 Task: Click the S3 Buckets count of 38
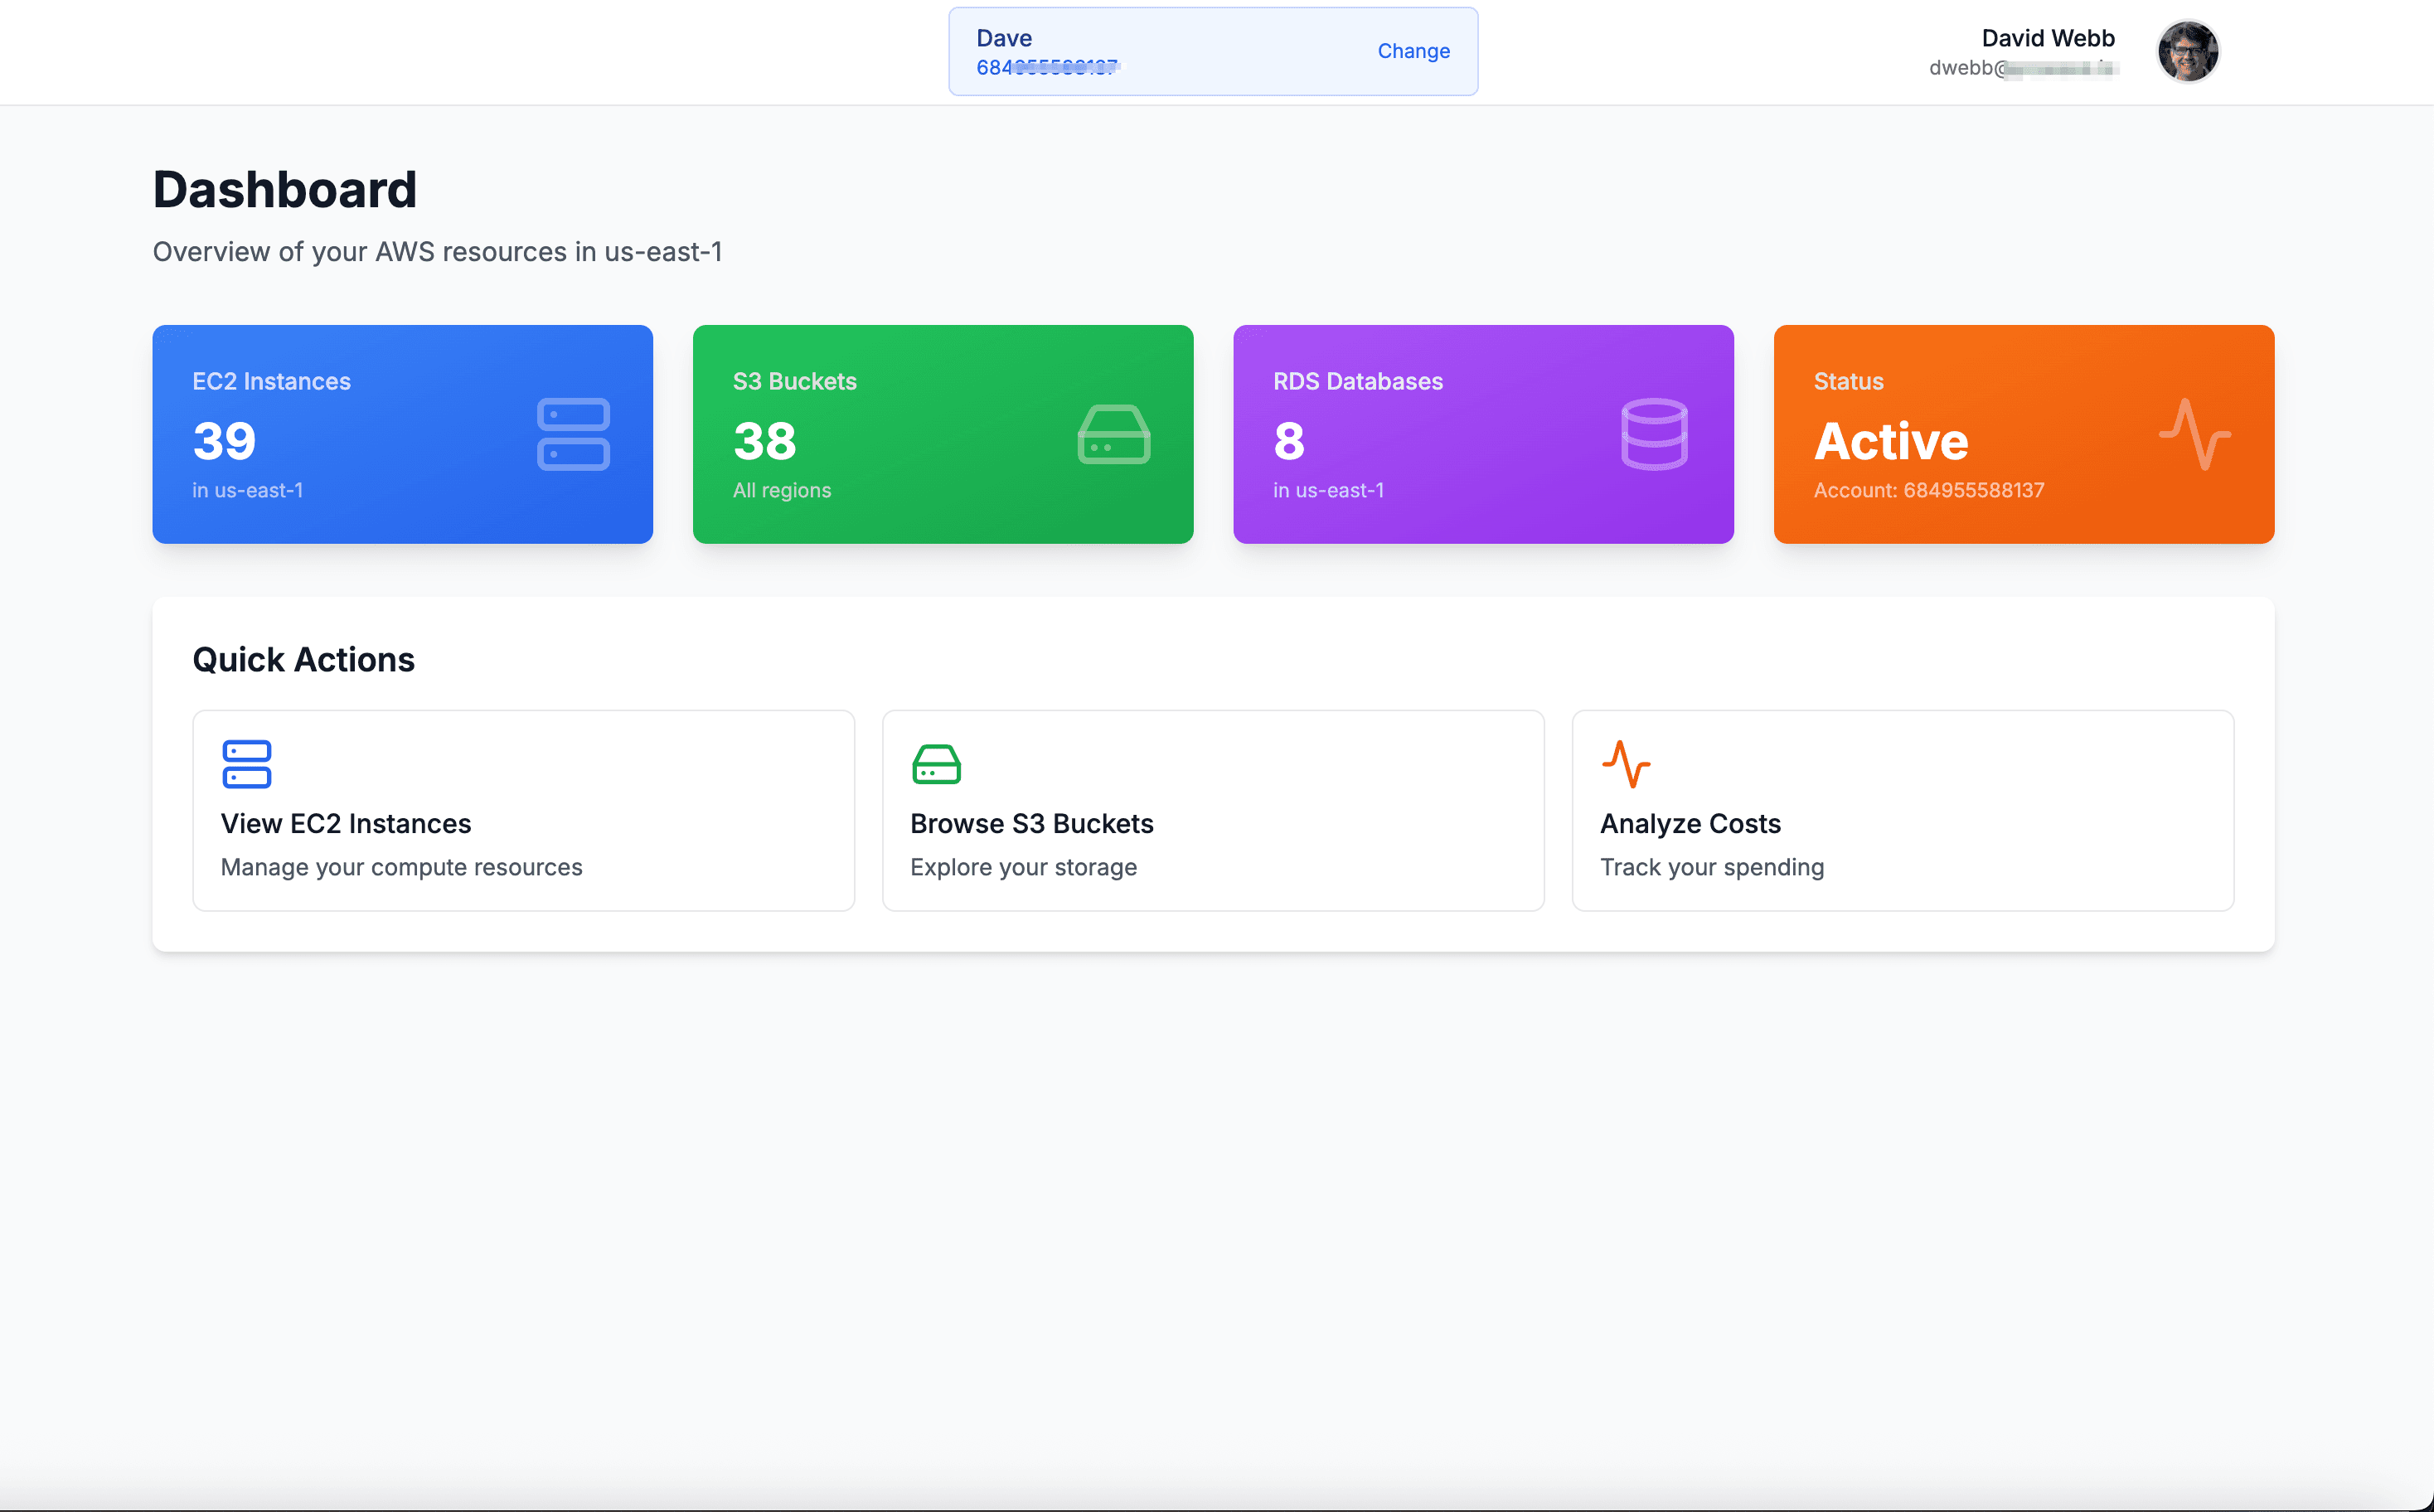(x=764, y=441)
